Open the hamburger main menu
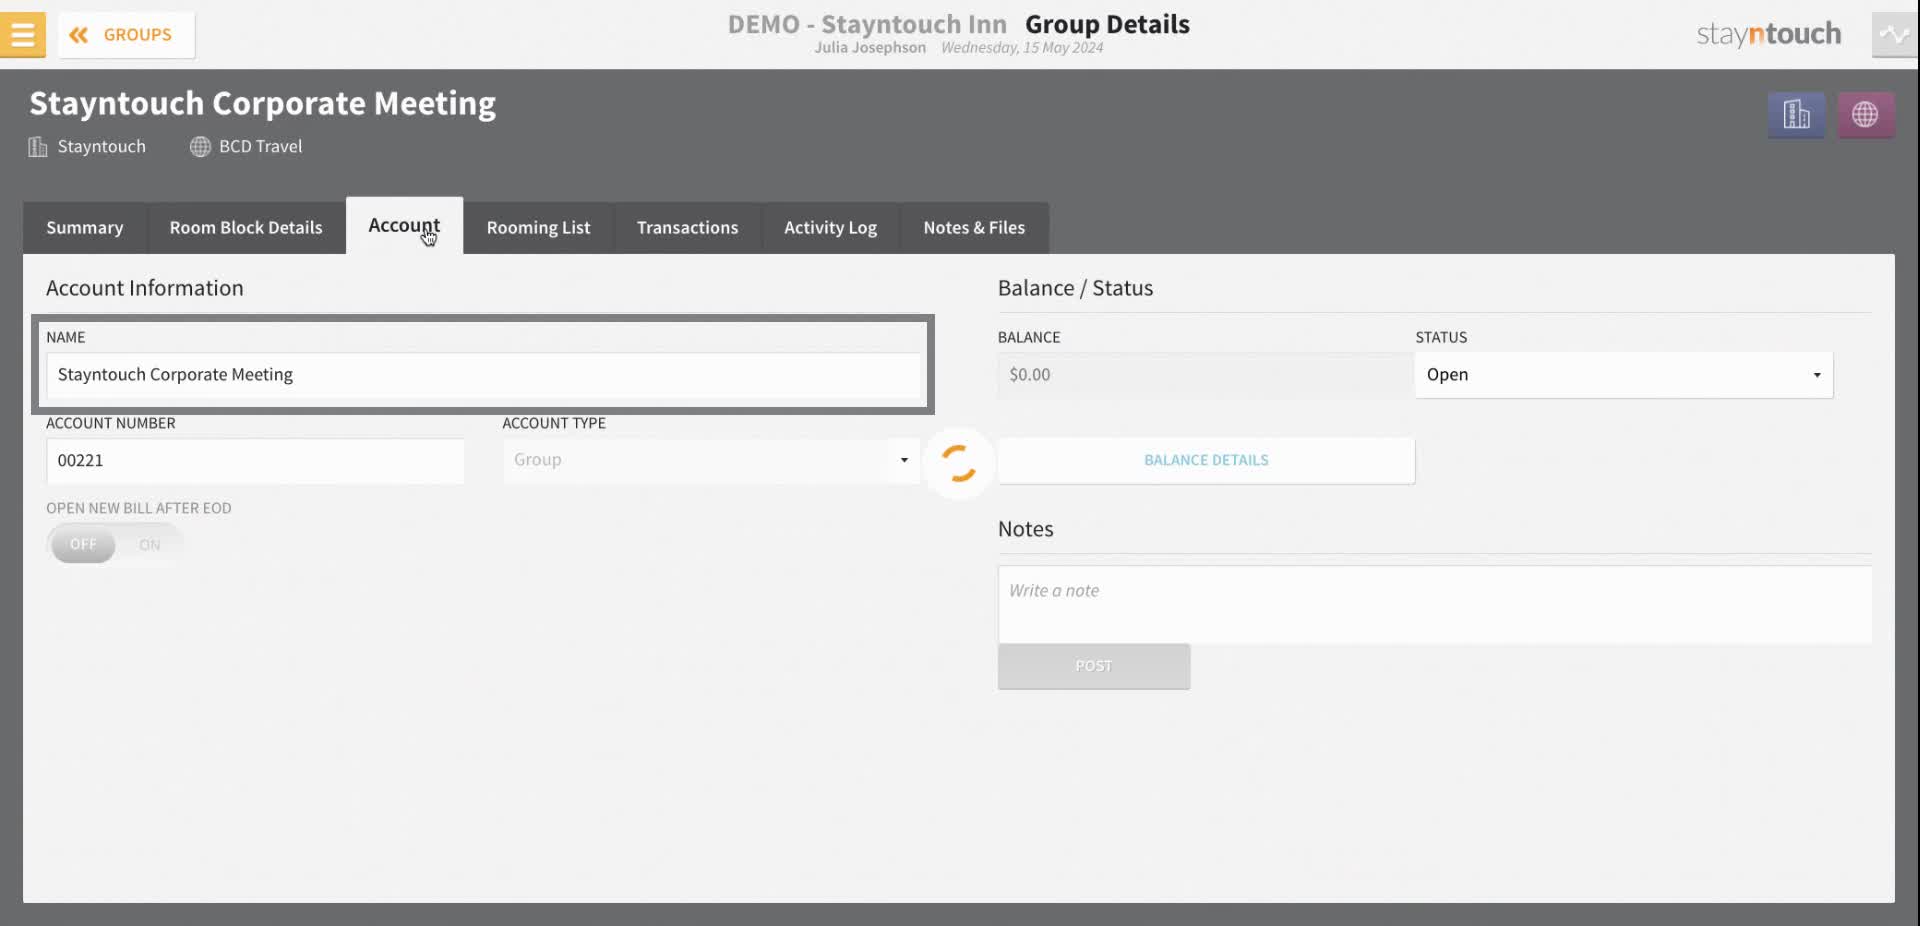Image resolution: width=1920 pixels, height=926 pixels. click(x=22, y=35)
